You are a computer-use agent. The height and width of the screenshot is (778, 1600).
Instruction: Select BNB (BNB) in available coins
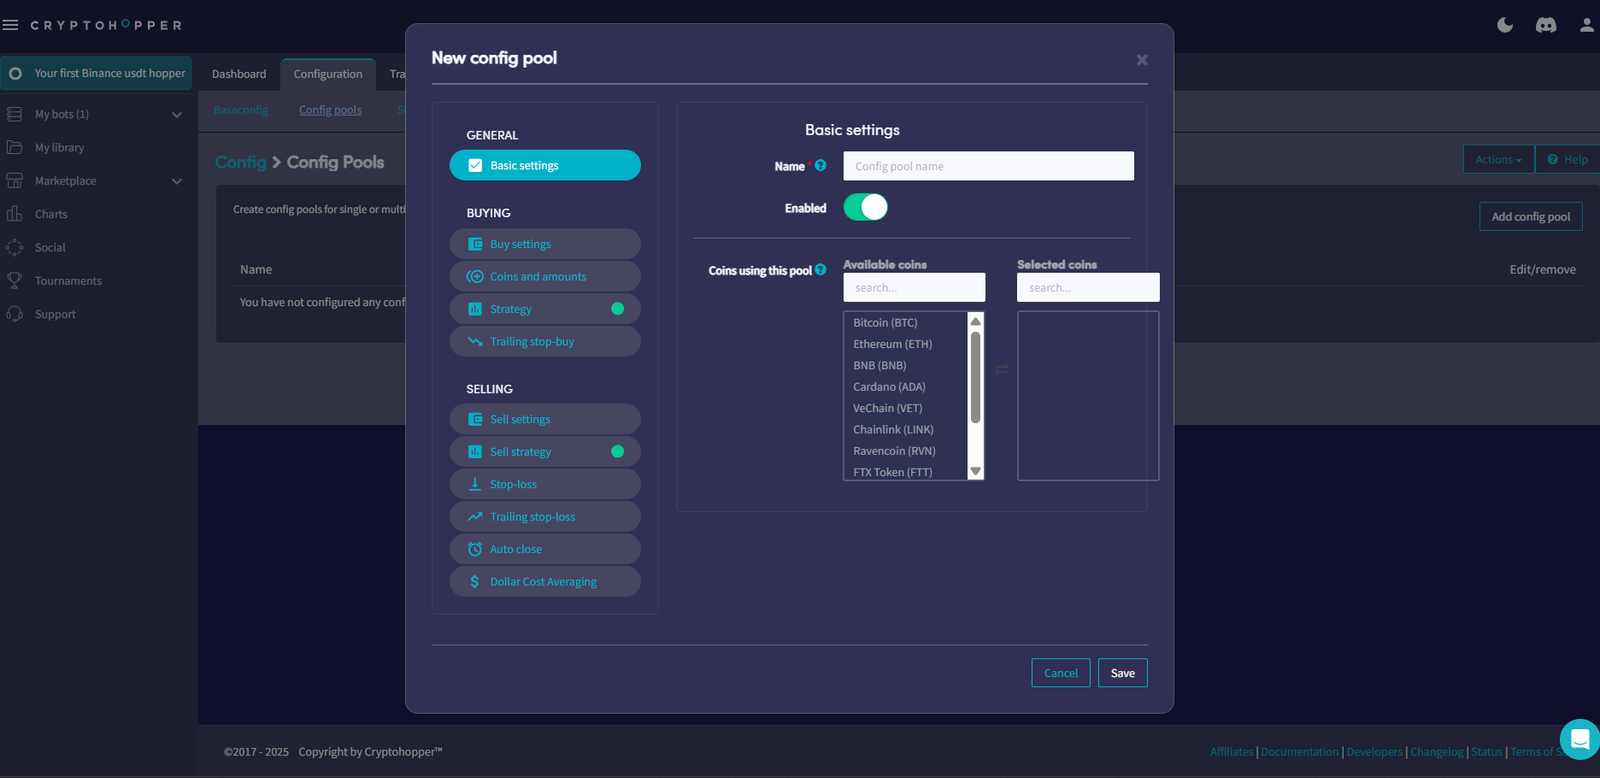click(x=905, y=365)
